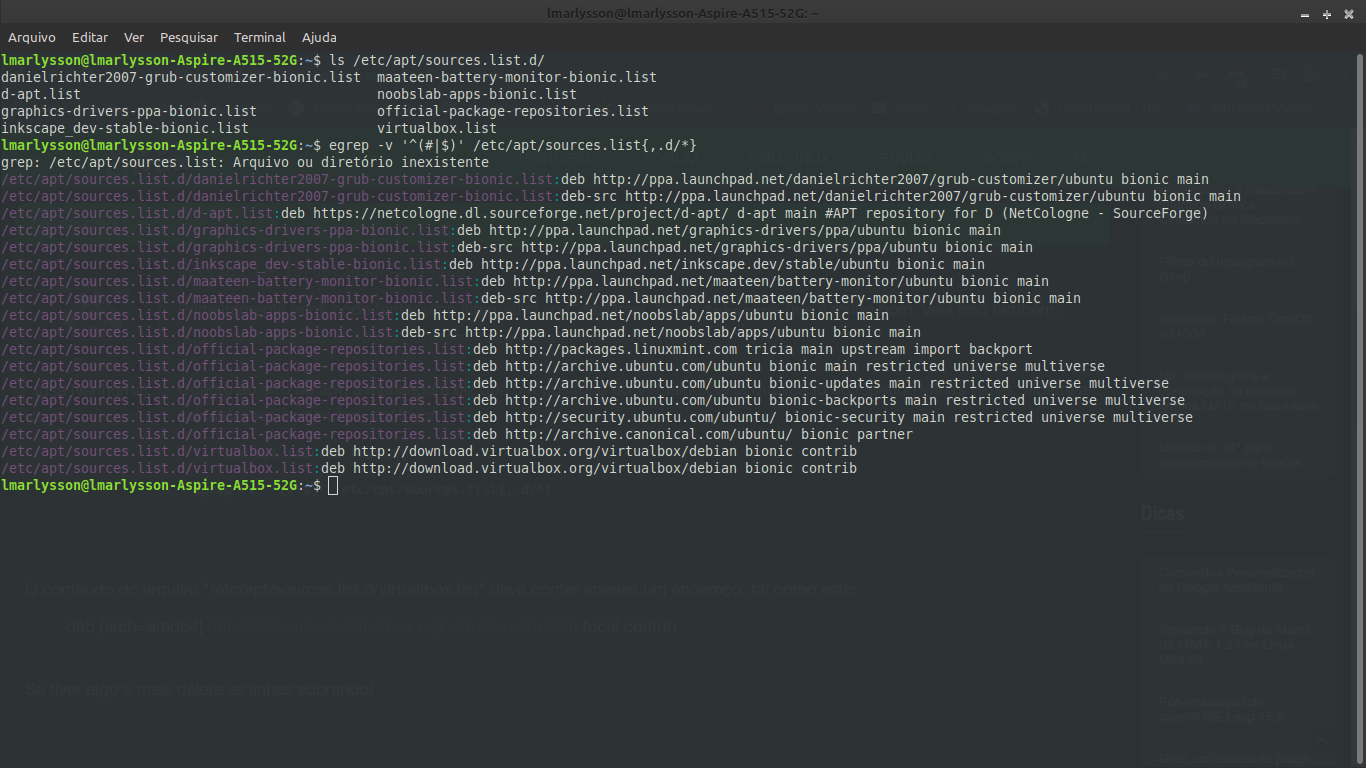Click 'graphics-drivers-ppa-bionic.list' in the ls listing

pos(129,111)
